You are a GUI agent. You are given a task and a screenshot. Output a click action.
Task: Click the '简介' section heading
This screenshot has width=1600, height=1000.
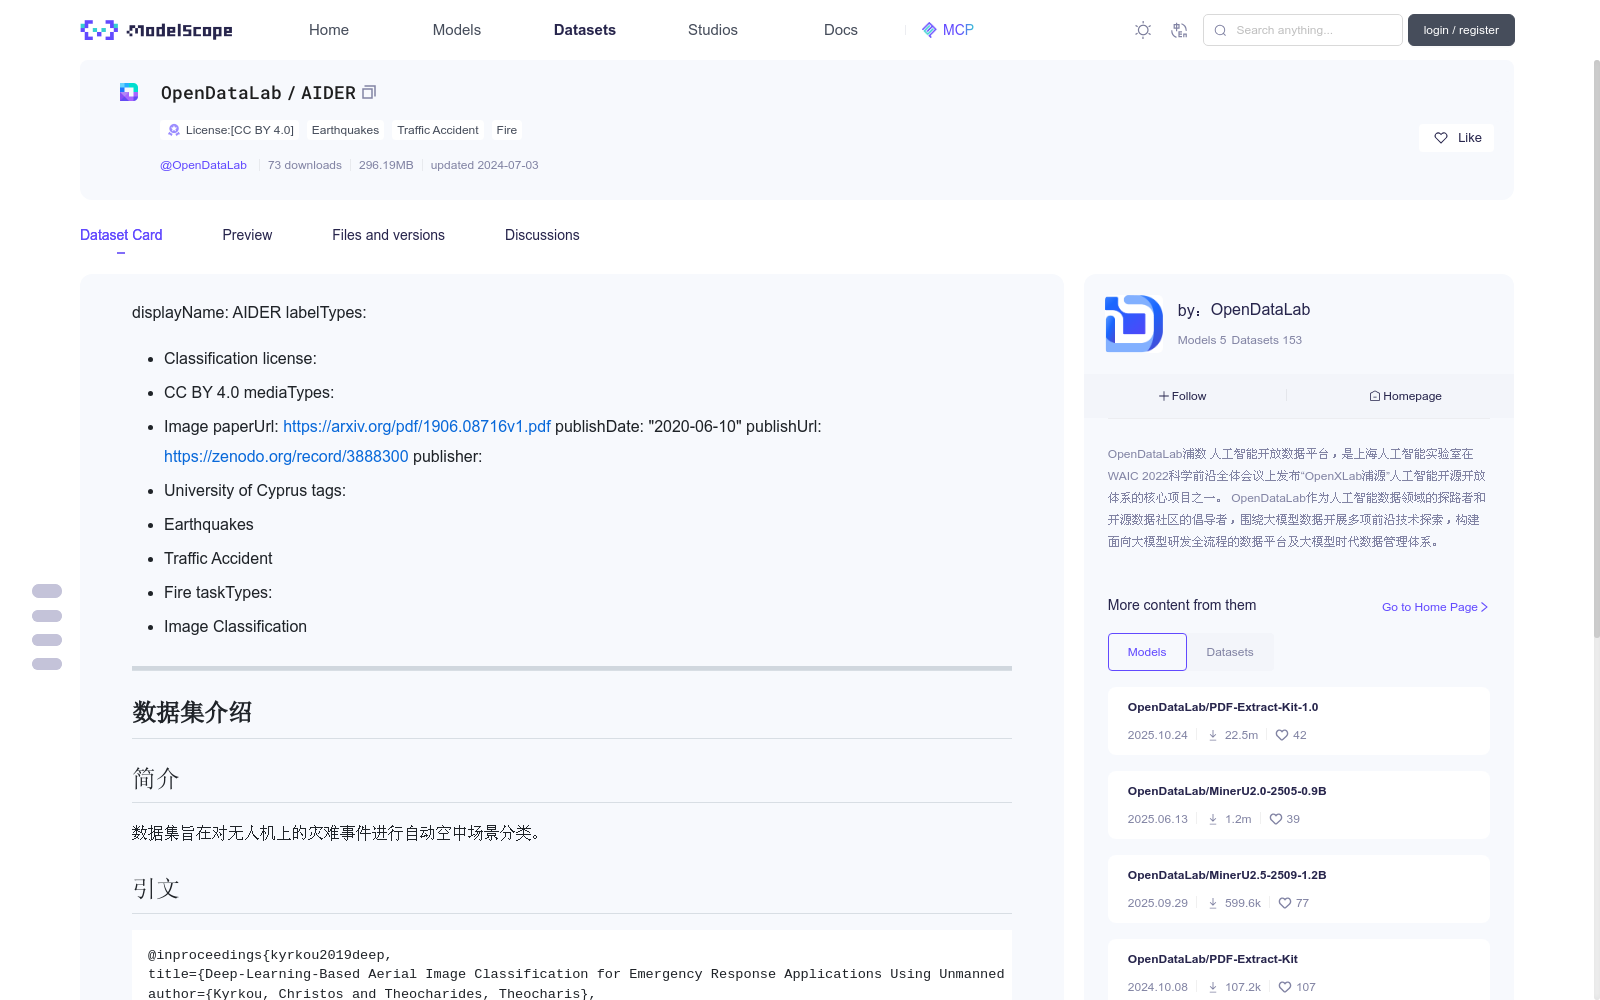pos(156,778)
